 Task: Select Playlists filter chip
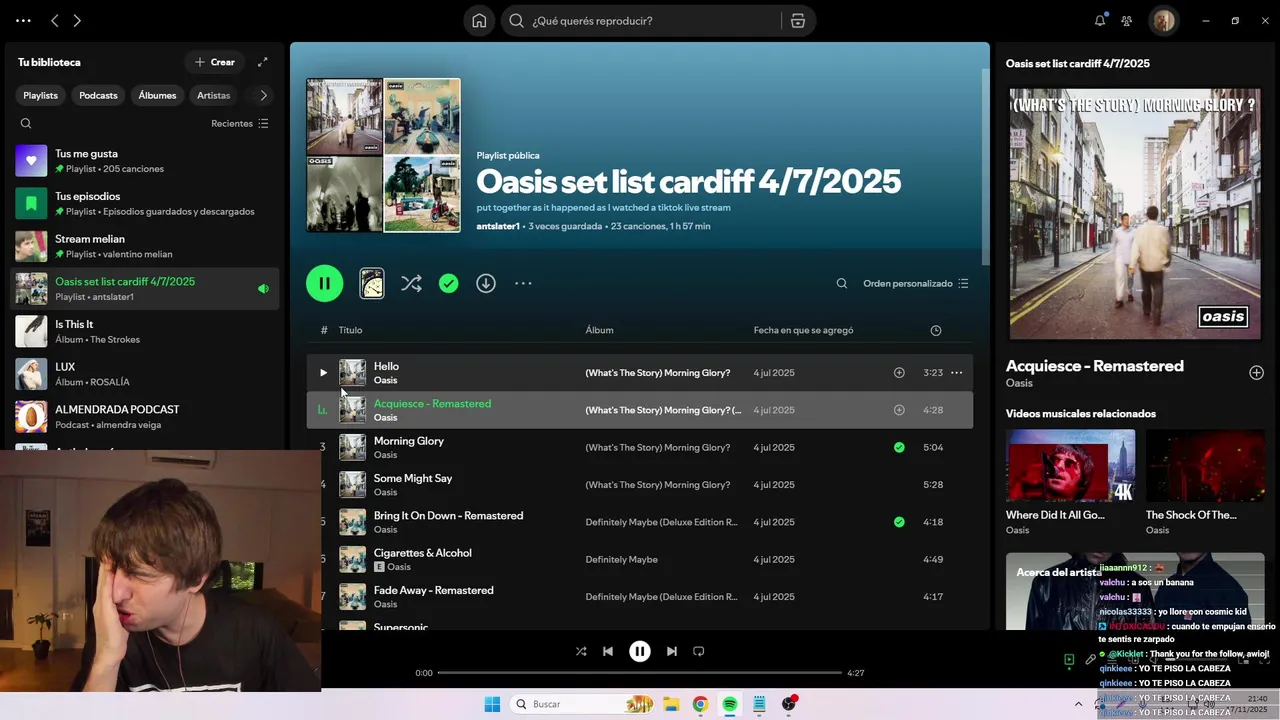41,96
